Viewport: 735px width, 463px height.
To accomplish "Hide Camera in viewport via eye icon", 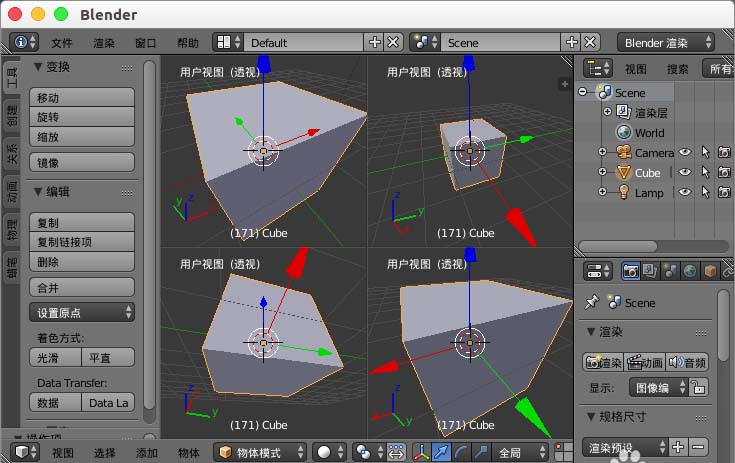I will 685,152.
